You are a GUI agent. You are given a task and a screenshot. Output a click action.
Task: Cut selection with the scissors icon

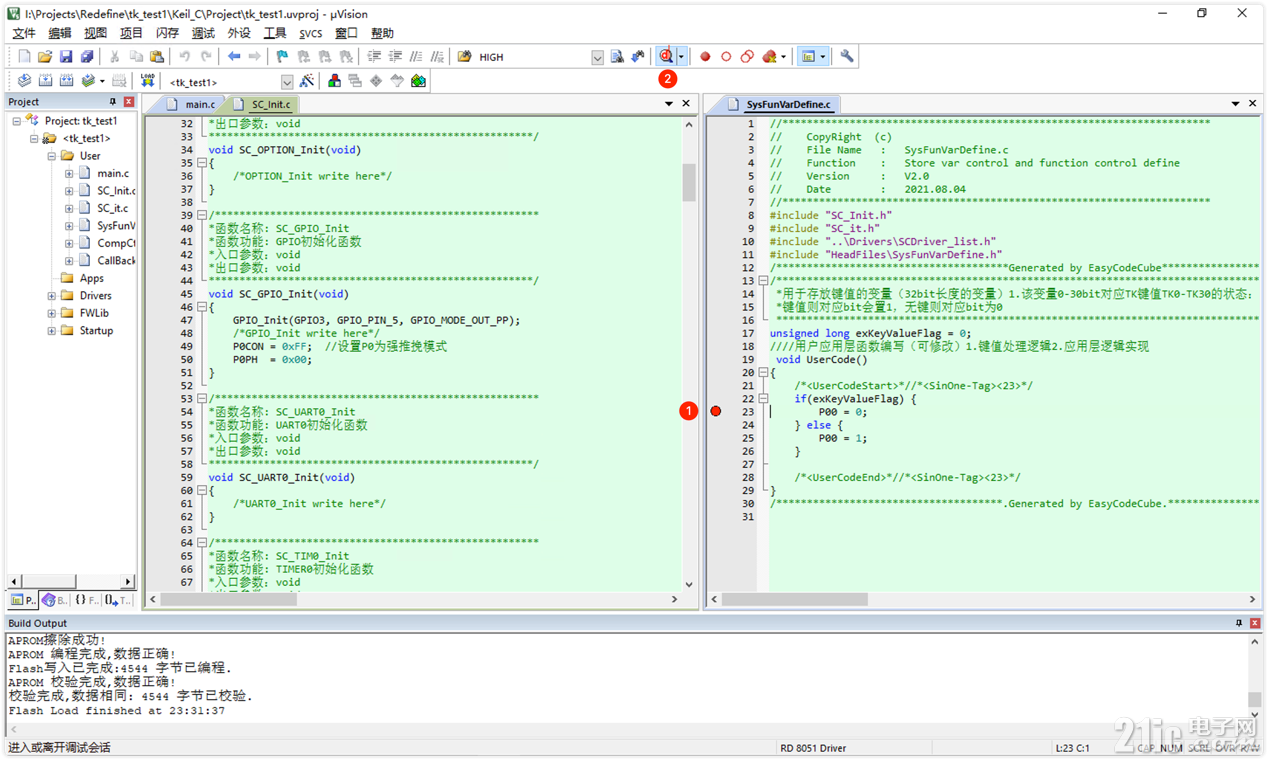click(x=114, y=57)
